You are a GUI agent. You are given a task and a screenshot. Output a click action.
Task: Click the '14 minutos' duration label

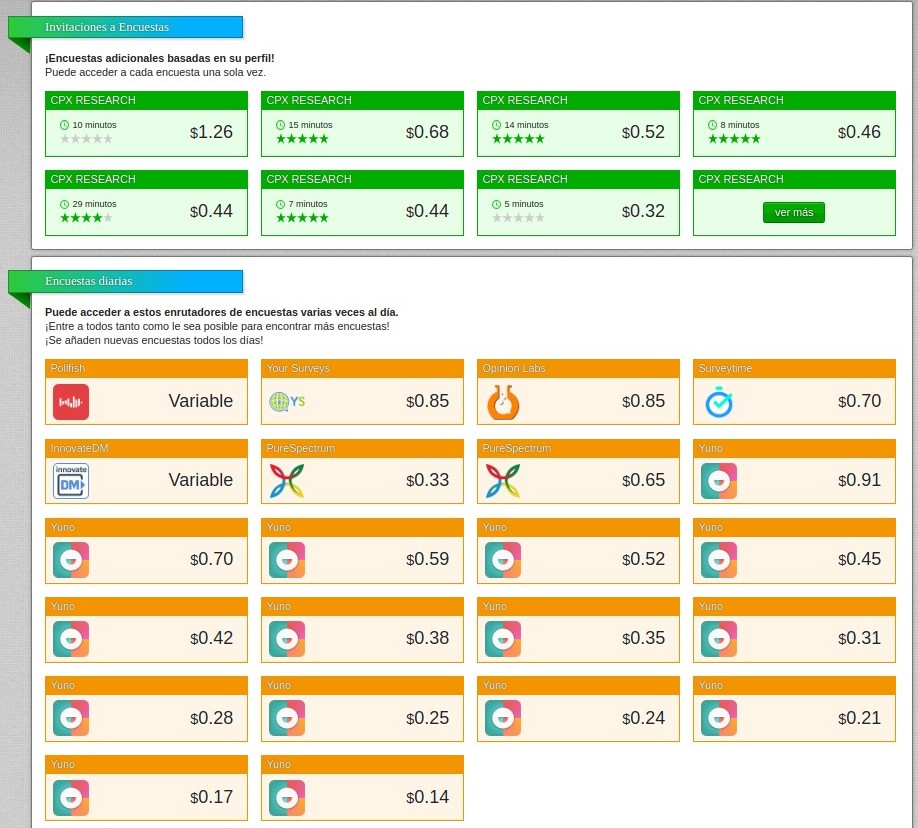[526, 125]
